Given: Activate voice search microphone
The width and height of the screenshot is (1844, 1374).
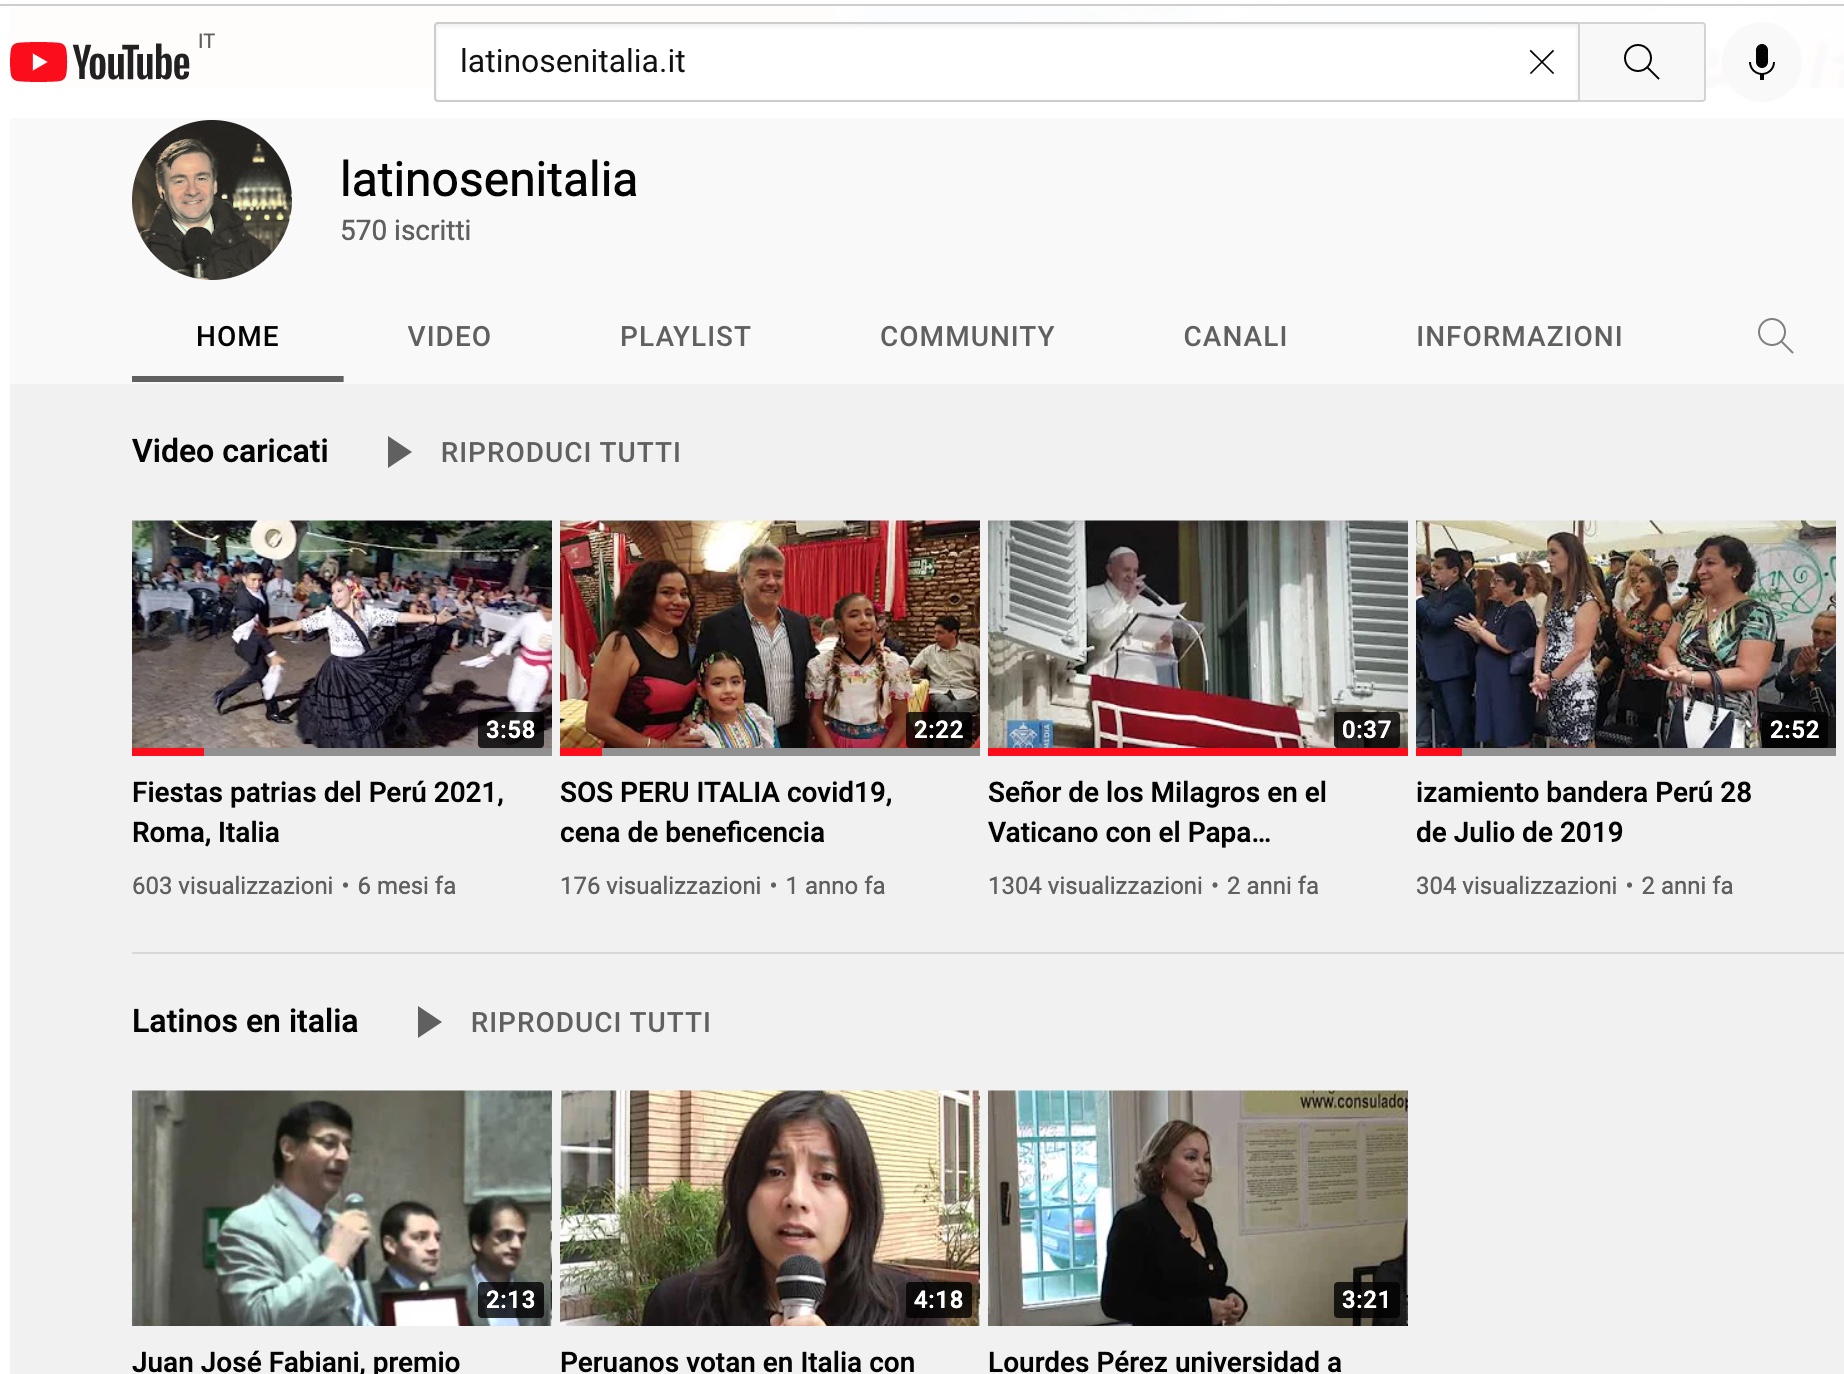Looking at the screenshot, I should tap(1761, 62).
